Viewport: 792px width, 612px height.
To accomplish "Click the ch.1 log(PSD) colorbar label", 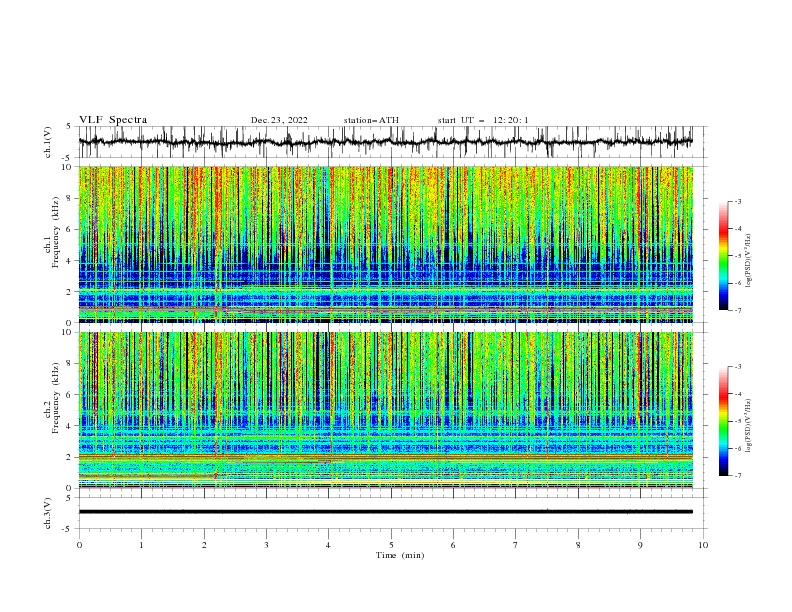I will point(748,262).
